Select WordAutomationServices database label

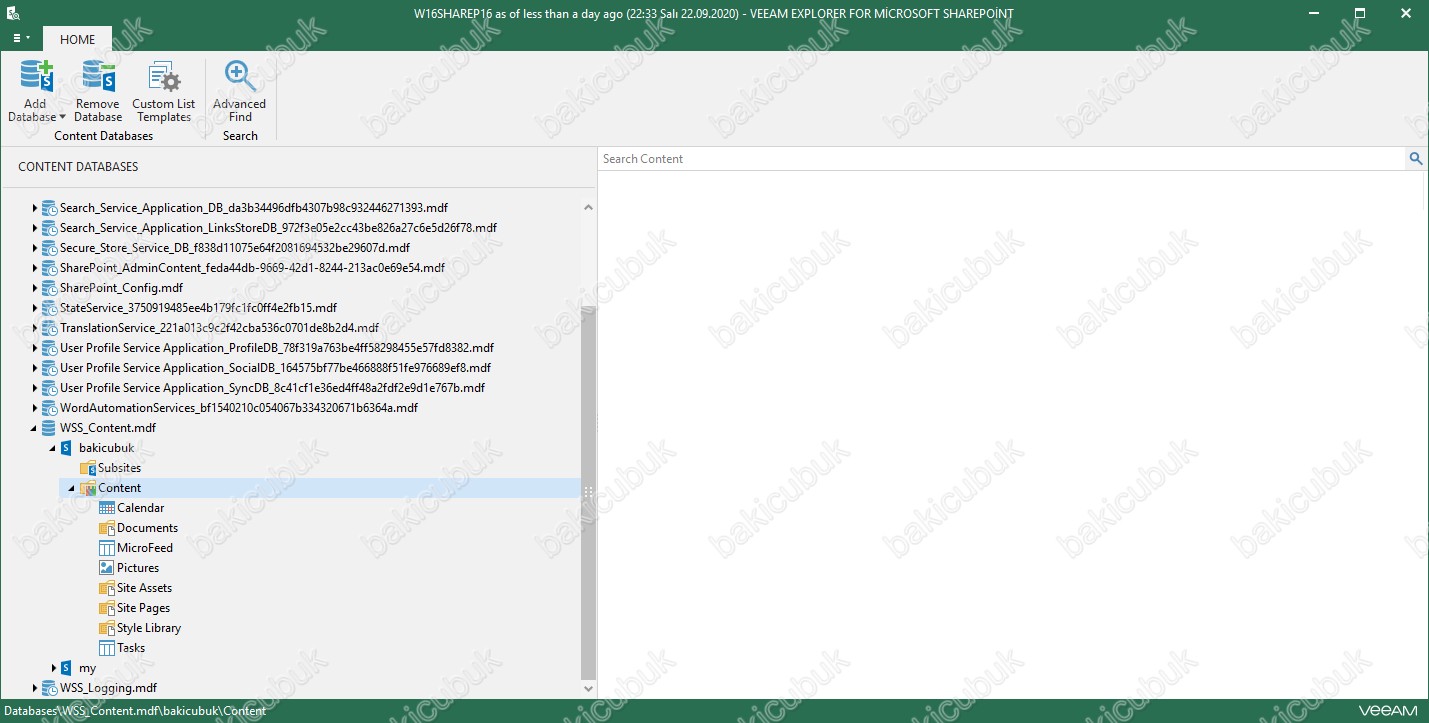click(x=239, y=408)
